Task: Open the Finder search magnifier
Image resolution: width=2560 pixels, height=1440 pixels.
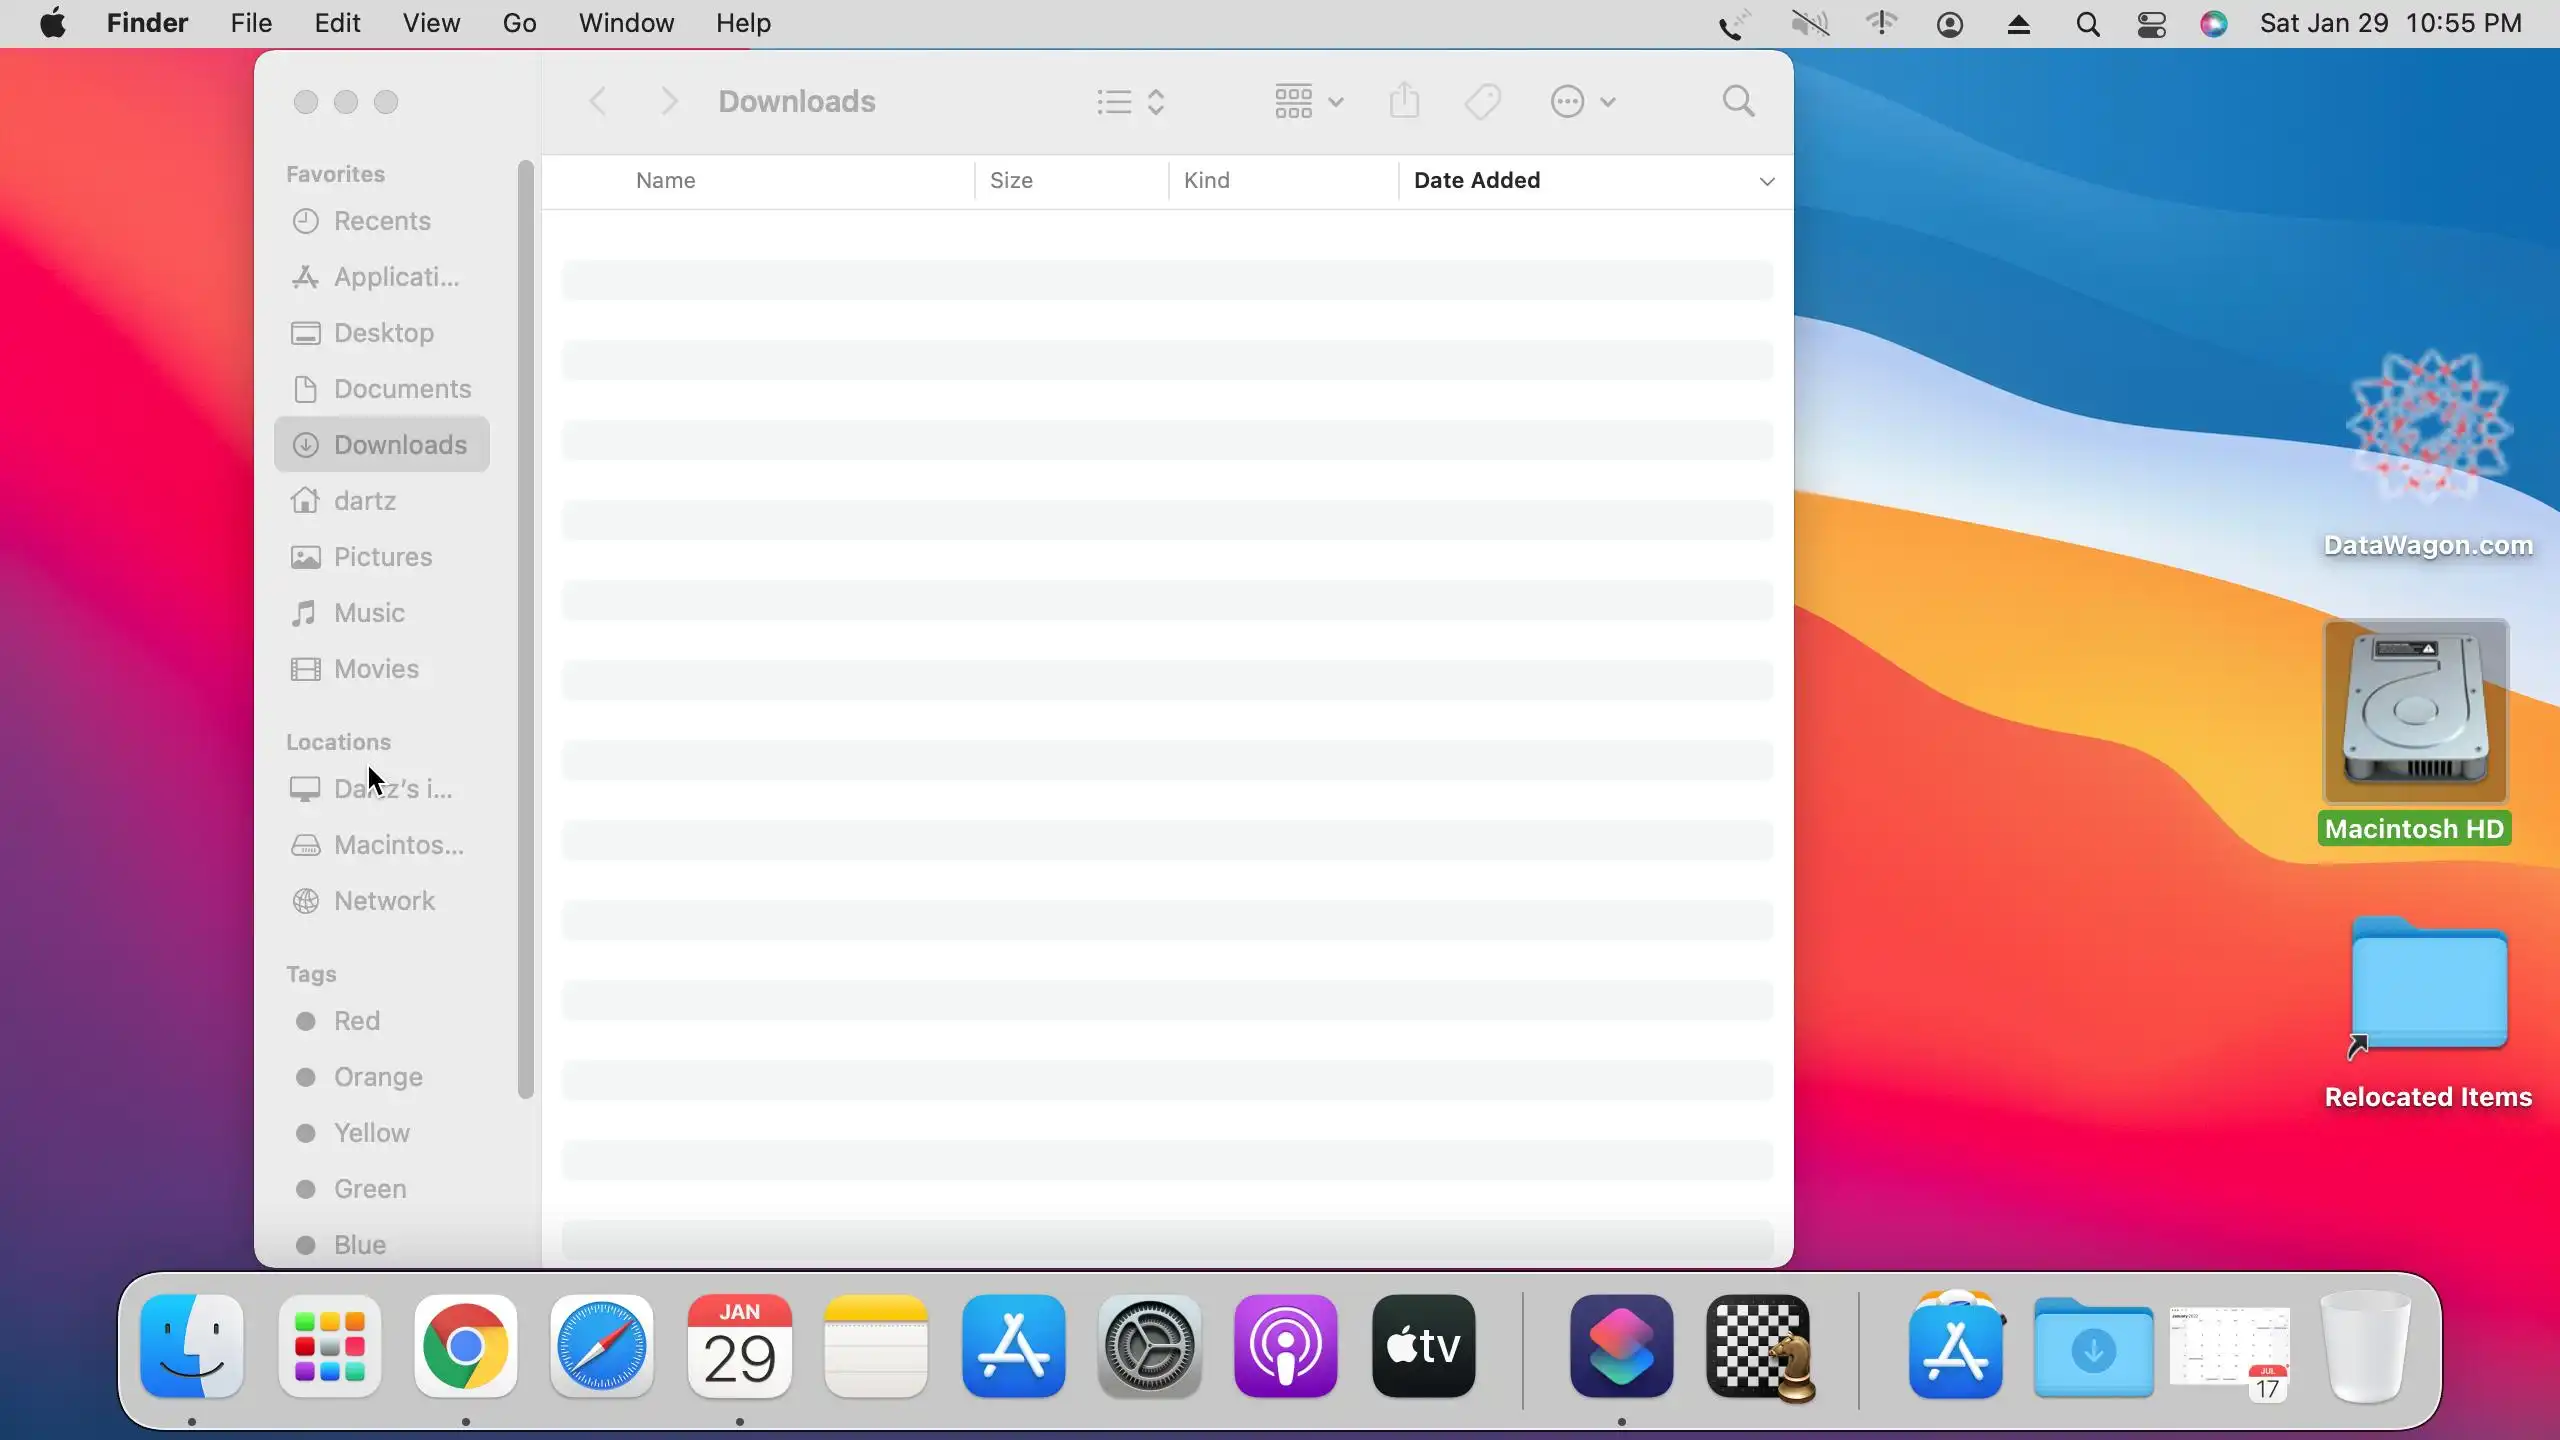Action: (1738, 101)
